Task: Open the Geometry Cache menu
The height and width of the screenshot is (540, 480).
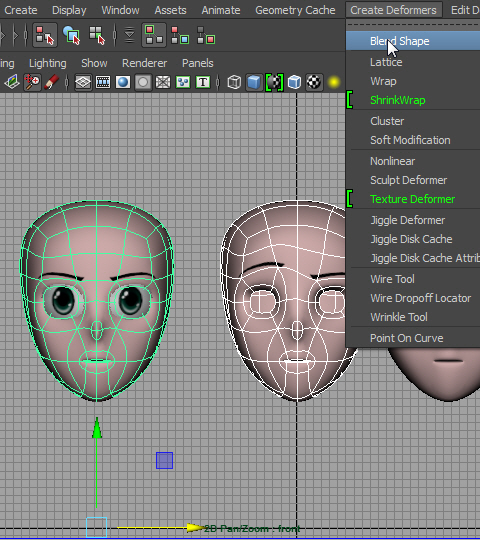Action: click(295, 10)
